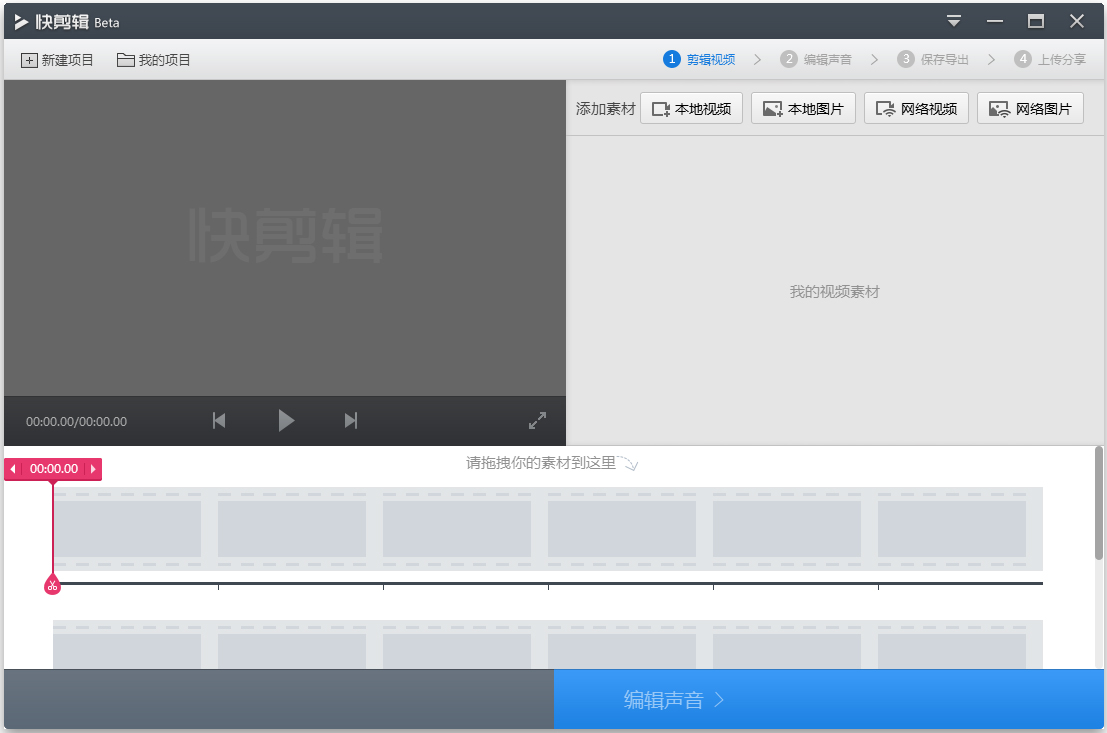Click the 我的视频素材 placeholder text
The height and width of the screenshot is (733, 1107).
[834, 292]
